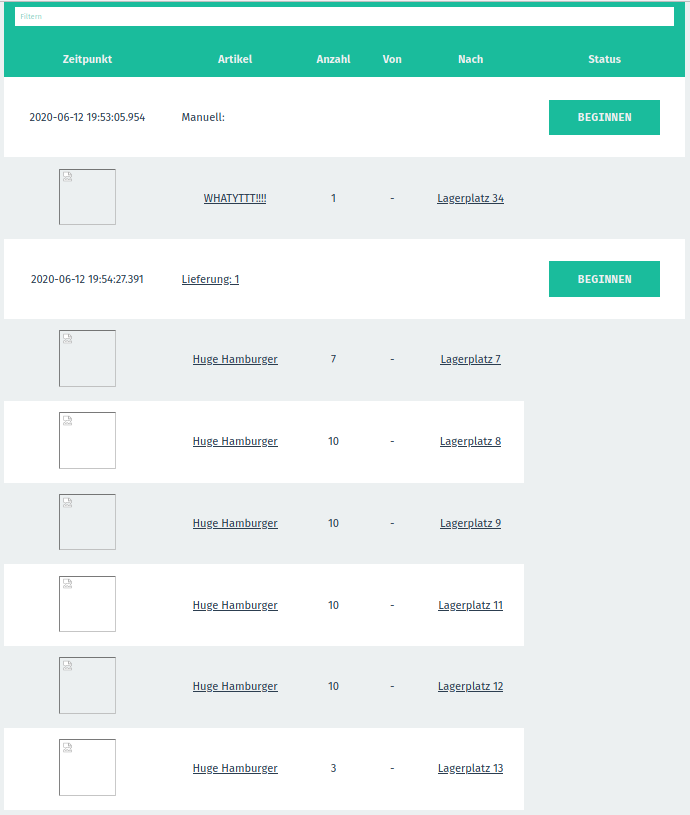Open the Lieferung: 1 link
The image size is (690, 815).
(210, 279)
